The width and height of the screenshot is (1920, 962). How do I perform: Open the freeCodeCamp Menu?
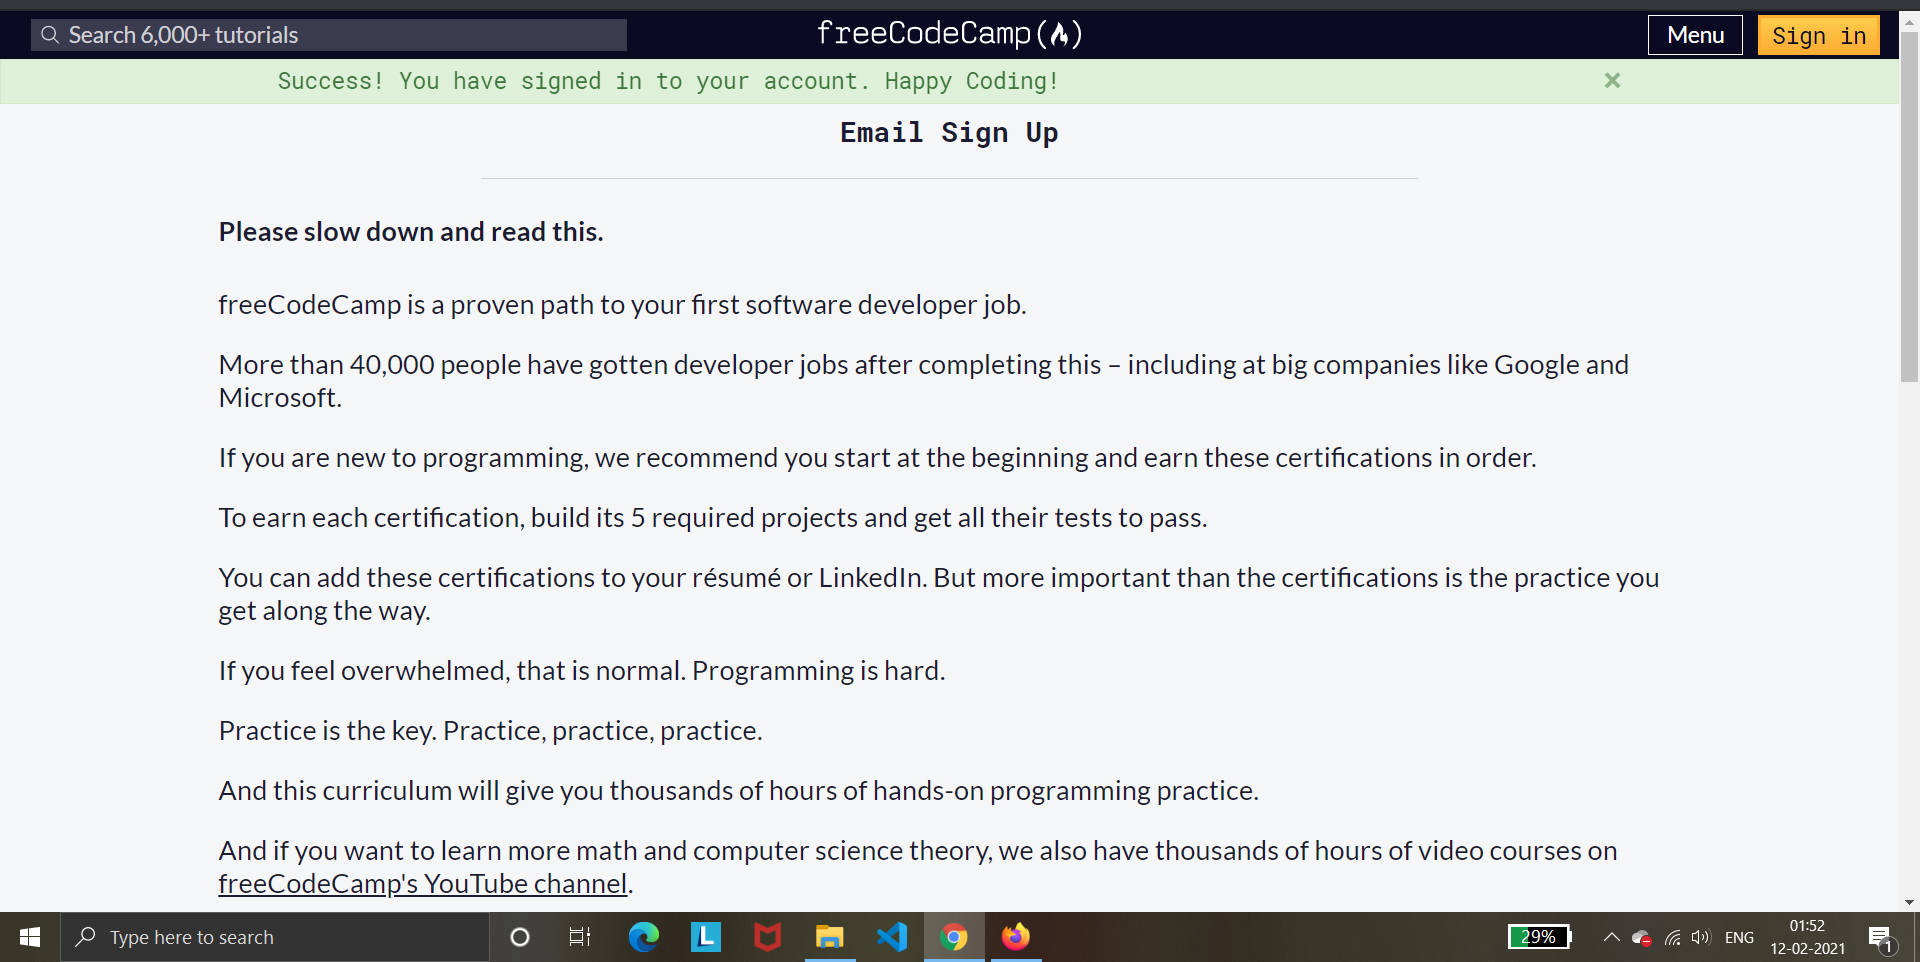1694,34
